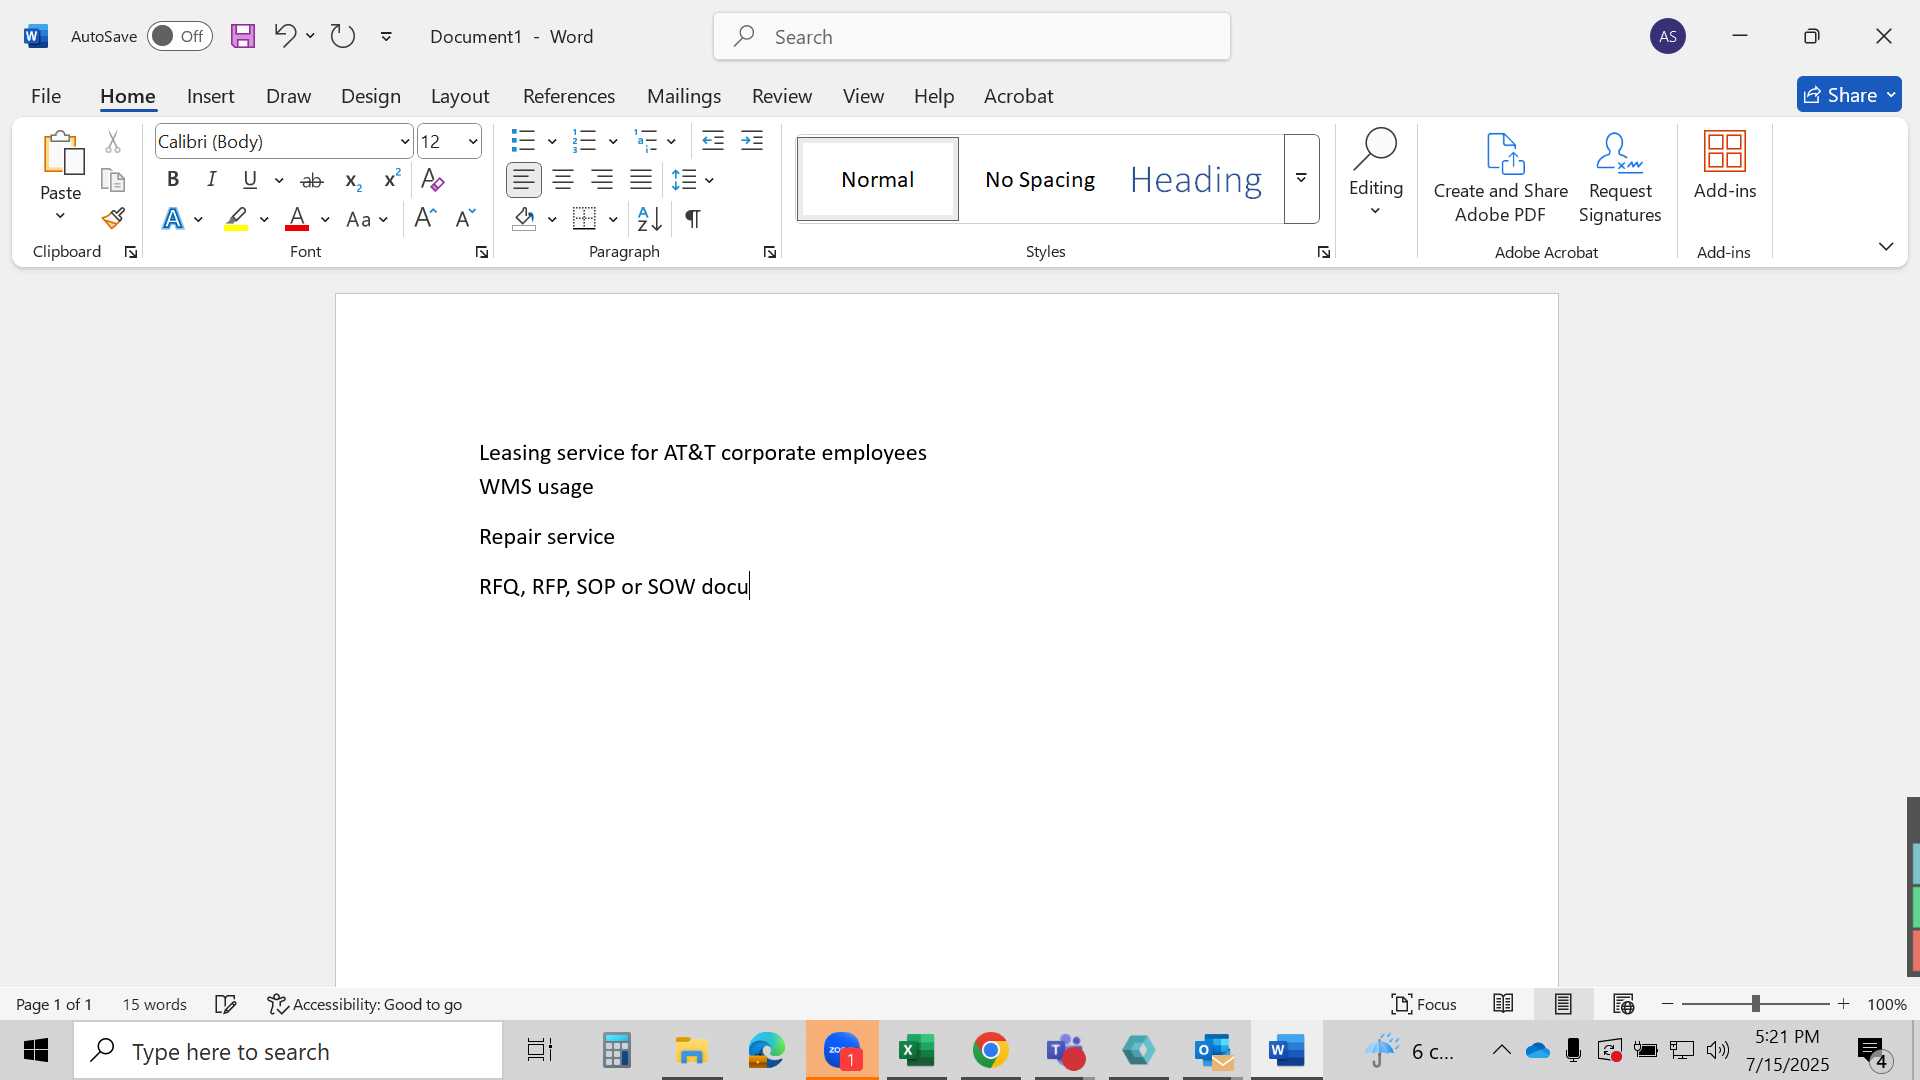Open the font size dropdown
The height and width of the screenshot is (1080, 1920).
[473, 142]
